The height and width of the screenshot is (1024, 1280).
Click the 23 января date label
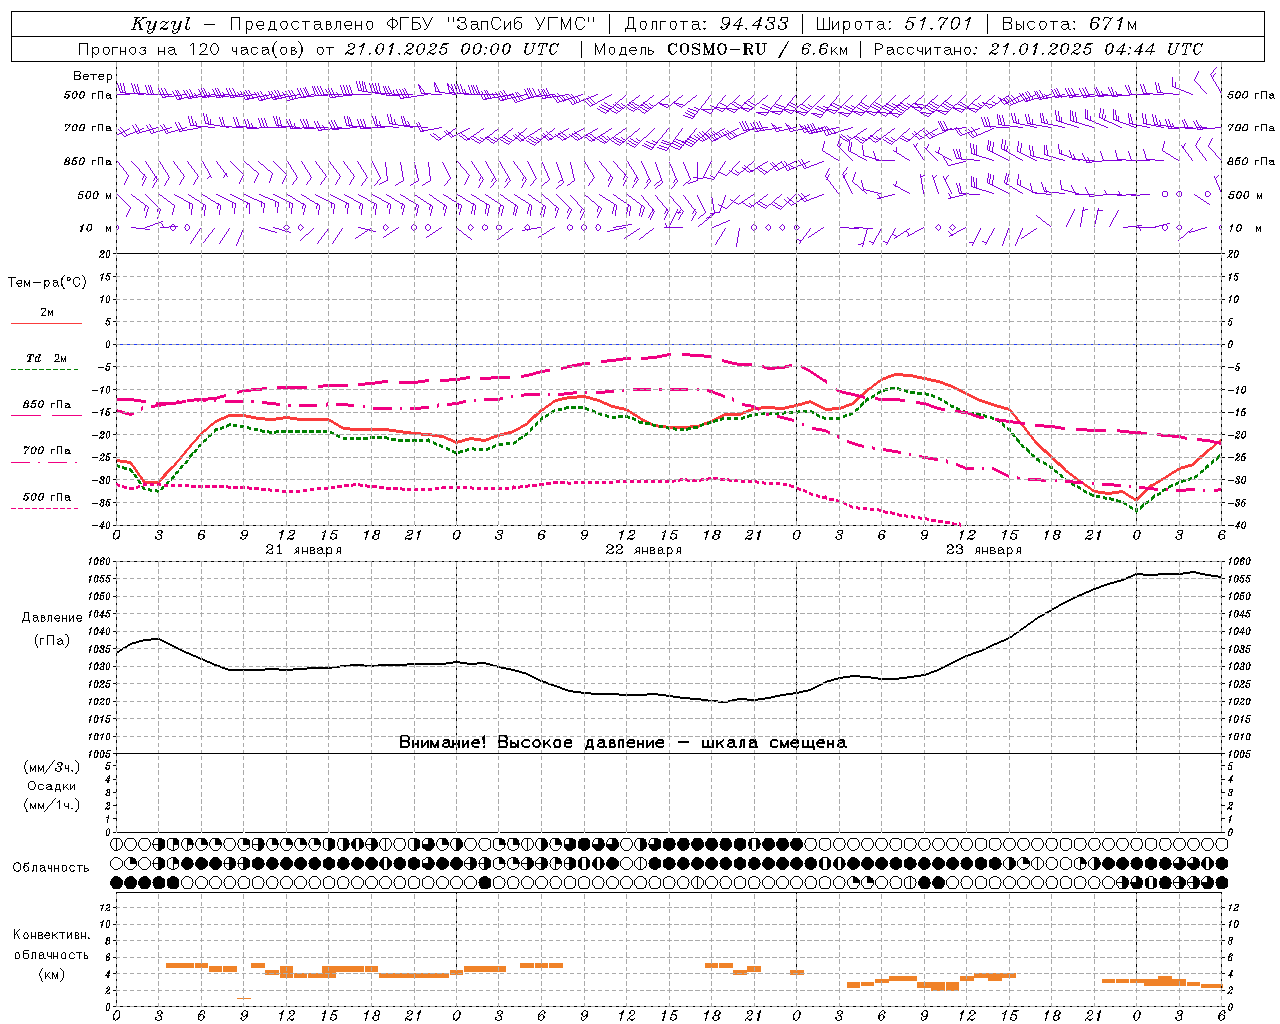click(x=983, y=550)
